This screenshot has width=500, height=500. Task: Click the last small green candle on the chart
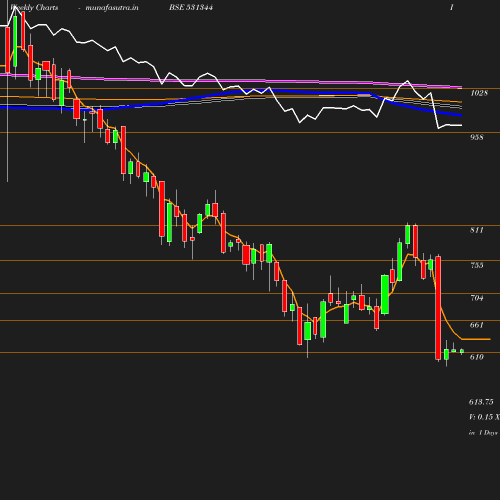462,351
